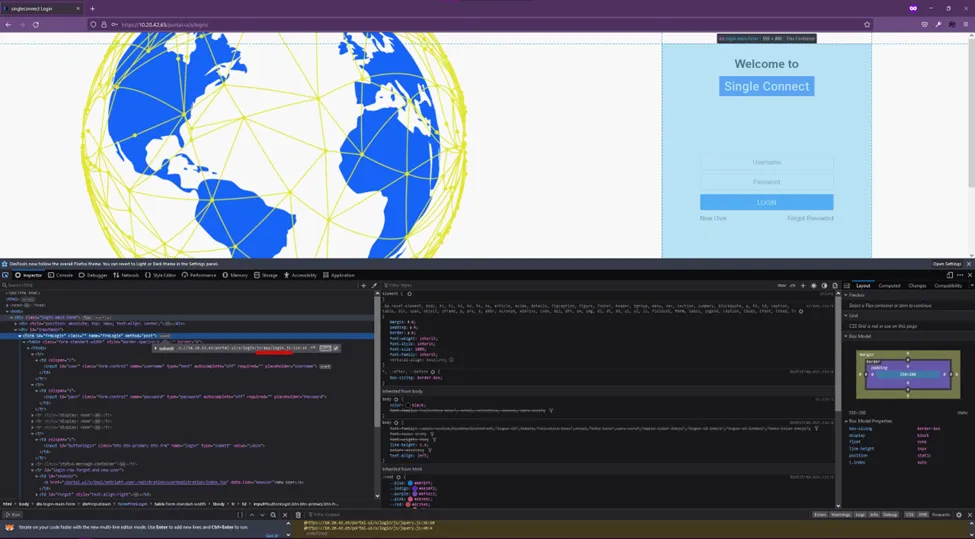Activate the element picker icon in DevTools
Image resolution: width=975 pixels, height=539 pixels.
coord(5,275)
